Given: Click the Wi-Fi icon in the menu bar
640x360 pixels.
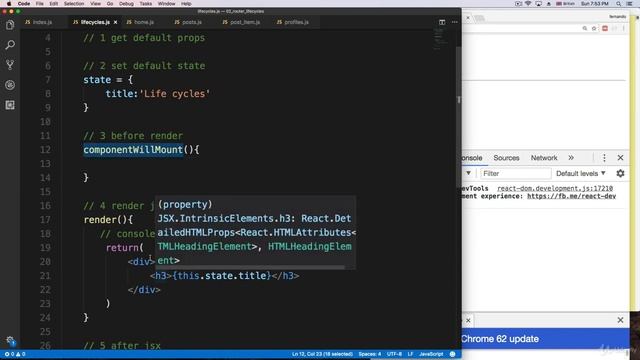Looking at the screenshot, I should click(x=528, y=4).
